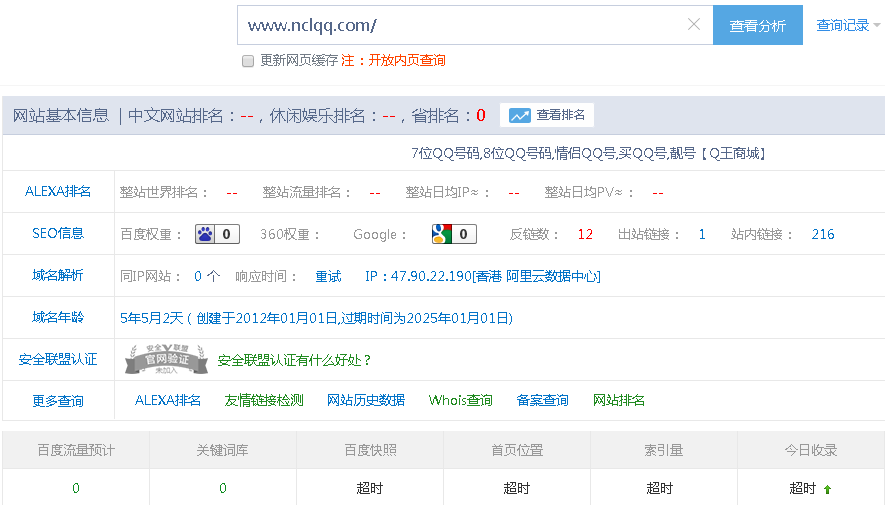Expand the 查询记录 dropdown

click(848, 26)
